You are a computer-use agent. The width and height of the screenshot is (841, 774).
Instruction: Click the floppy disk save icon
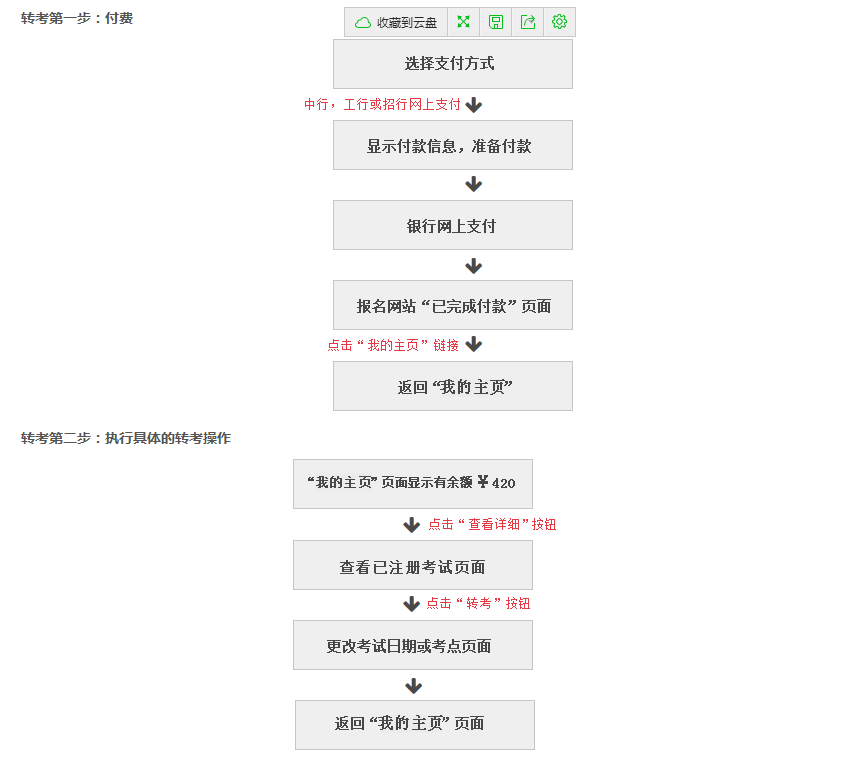[495, 21]
